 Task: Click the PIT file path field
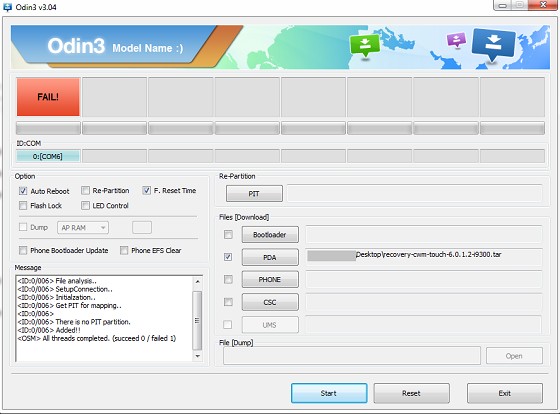tap(415, 193)
